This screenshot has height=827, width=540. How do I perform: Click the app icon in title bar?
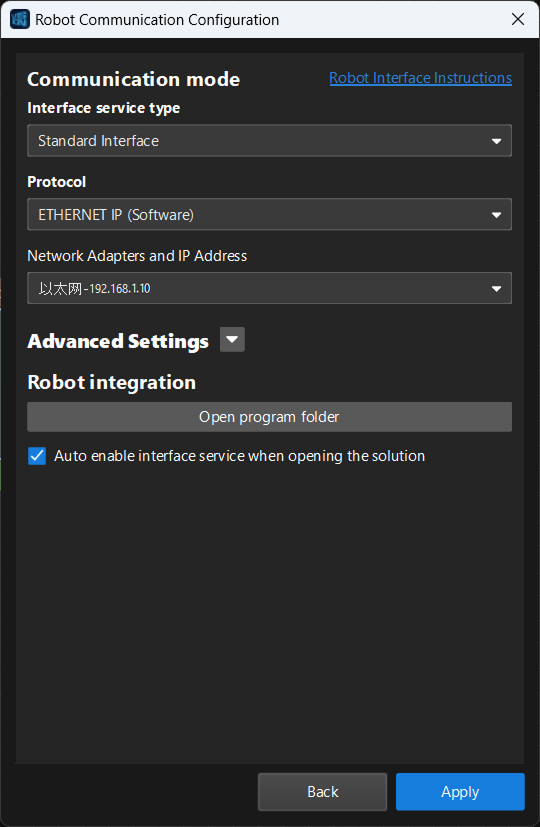pos(20,20)
